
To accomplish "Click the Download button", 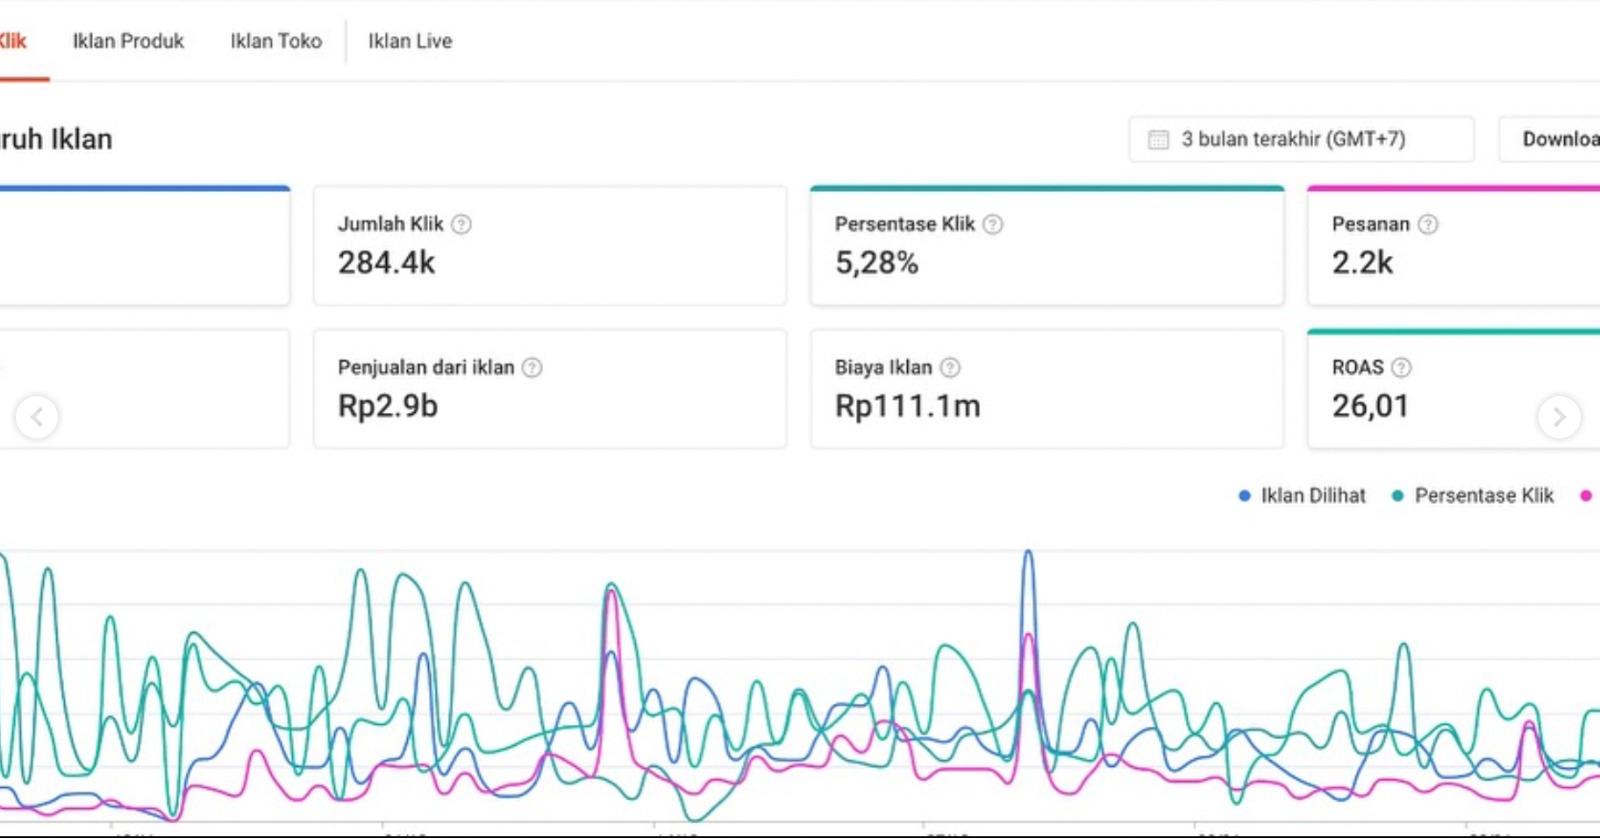I will 1555,139.
